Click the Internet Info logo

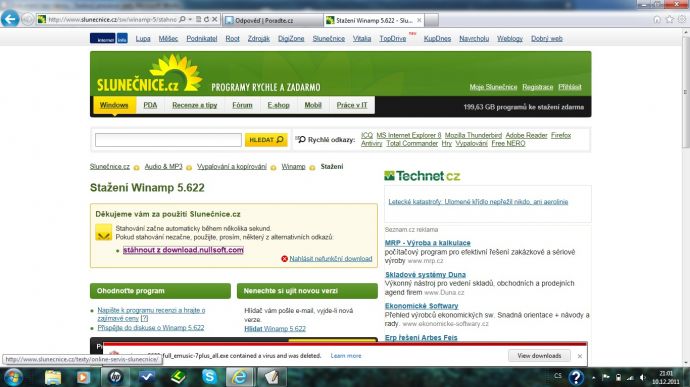point(109,38)
